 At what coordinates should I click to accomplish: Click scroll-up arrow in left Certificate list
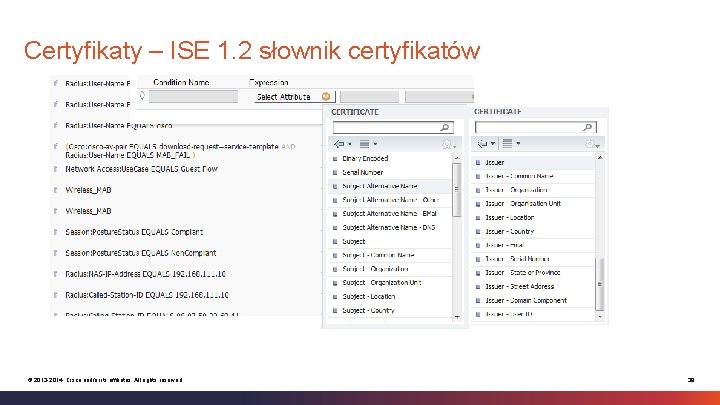457,158
